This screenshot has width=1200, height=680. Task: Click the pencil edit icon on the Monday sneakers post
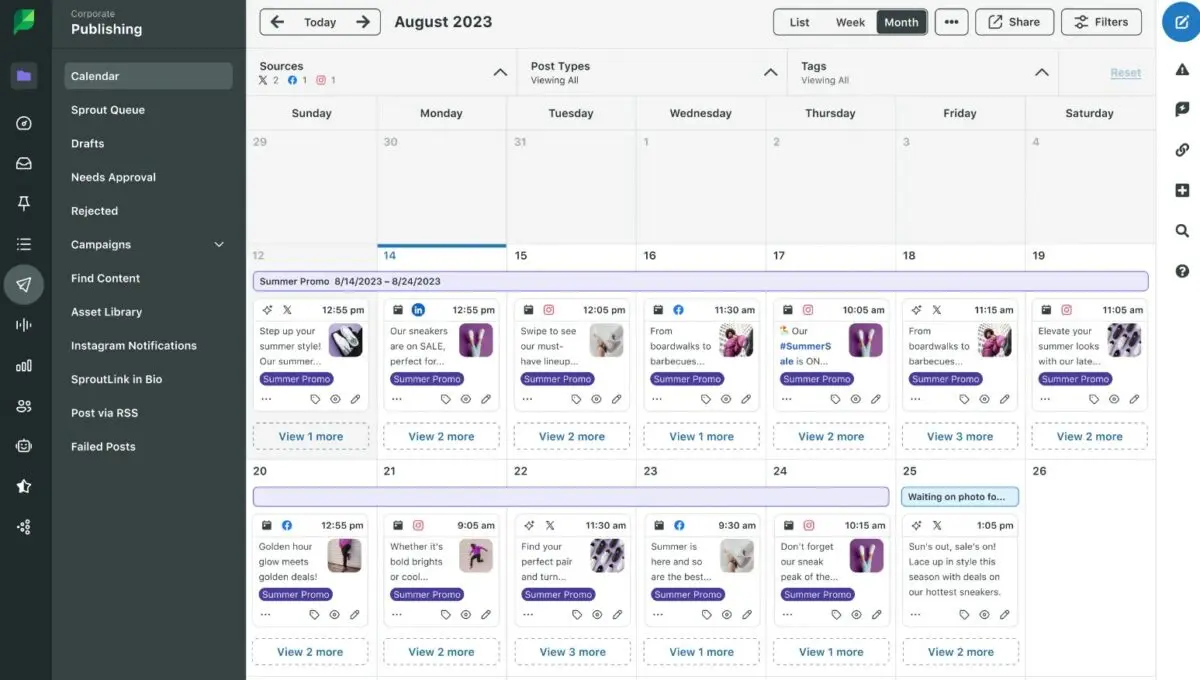[x=487, y=398]
